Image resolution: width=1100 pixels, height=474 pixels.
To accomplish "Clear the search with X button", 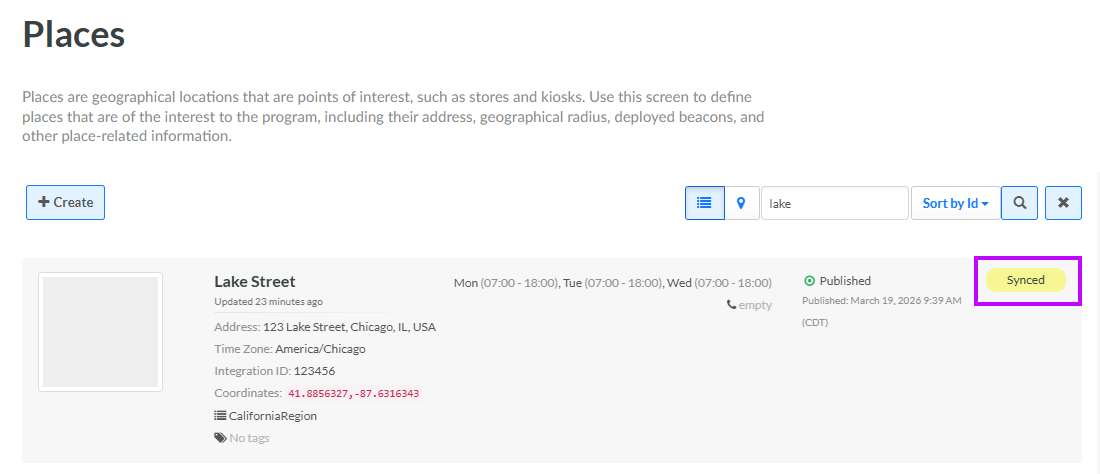I will coord(1063,203).
